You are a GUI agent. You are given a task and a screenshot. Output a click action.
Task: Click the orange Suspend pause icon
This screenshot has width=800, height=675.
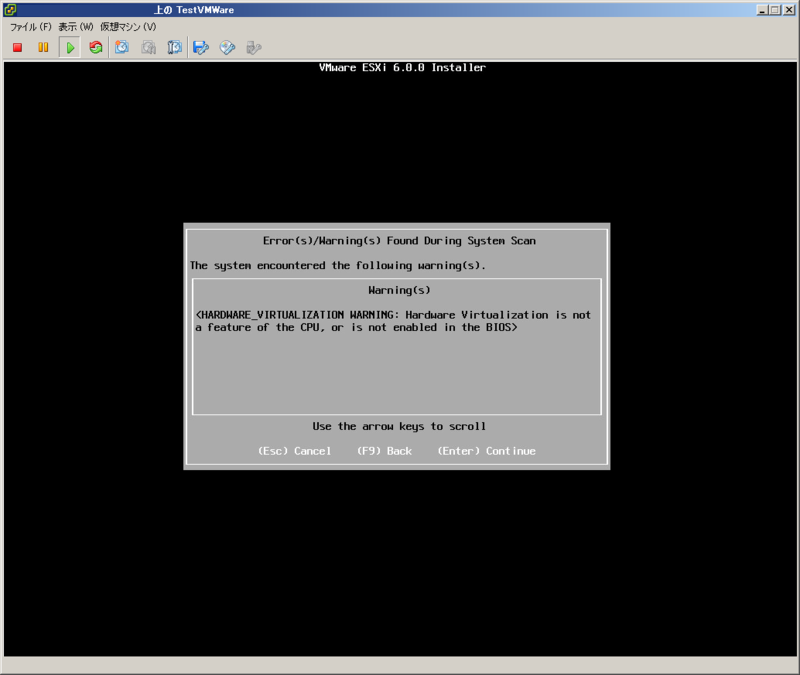point(43,47)
